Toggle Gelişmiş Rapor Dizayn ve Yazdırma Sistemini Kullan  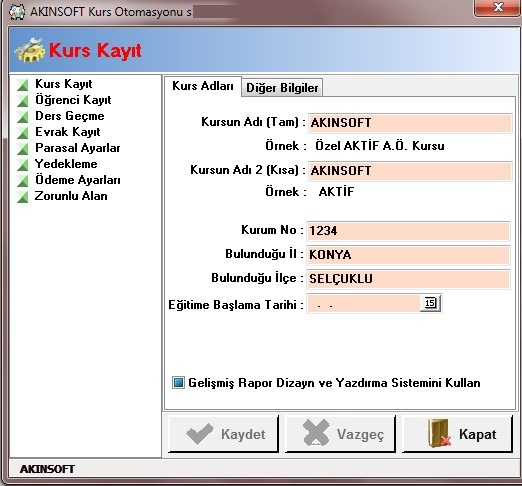click(x=178, y=382)
